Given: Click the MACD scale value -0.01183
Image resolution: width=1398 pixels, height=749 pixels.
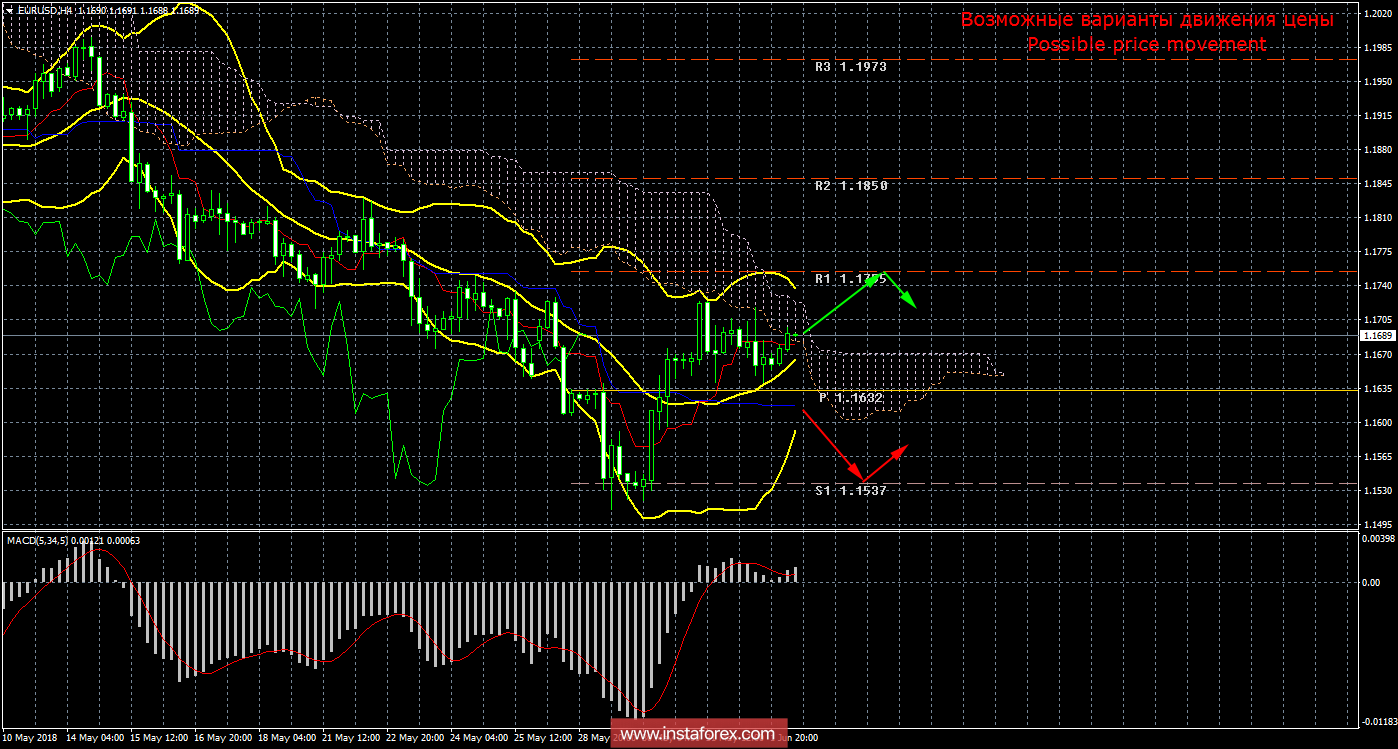Looking at the screenshot, I should [x=1380, y=721].
